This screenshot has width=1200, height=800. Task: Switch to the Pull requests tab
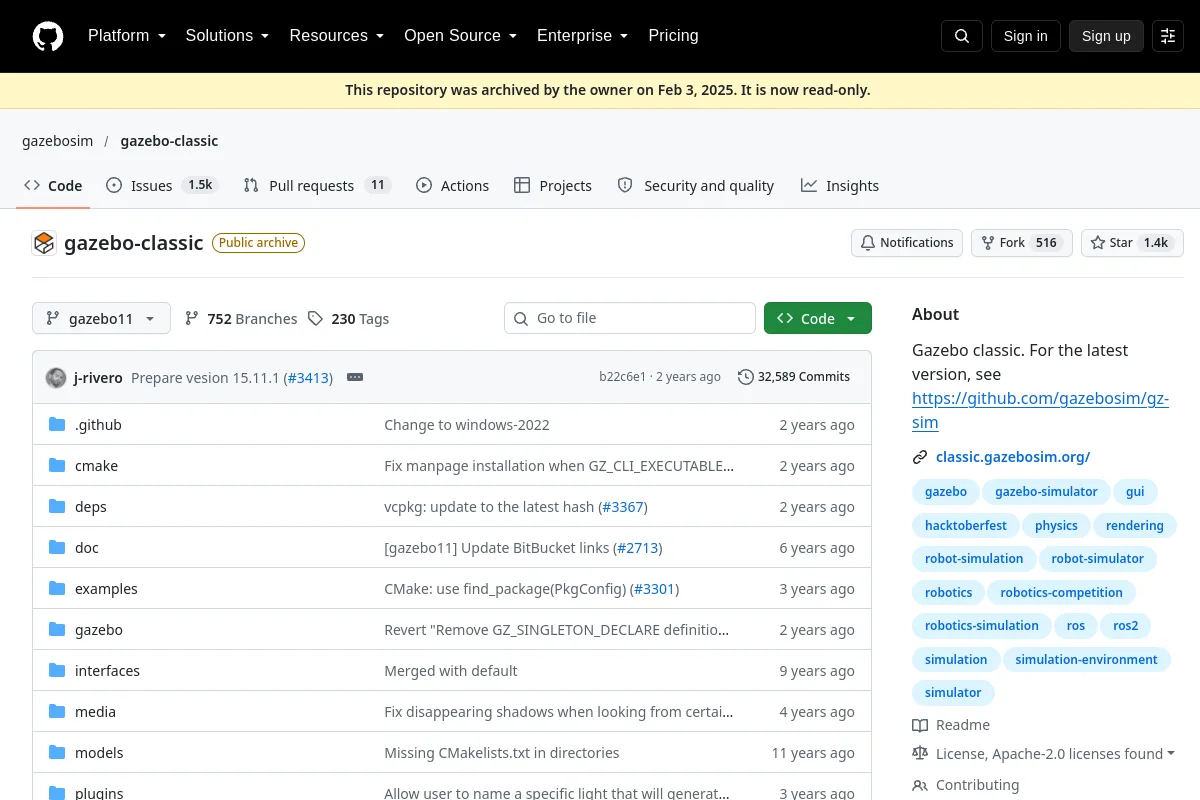[317, 186]
